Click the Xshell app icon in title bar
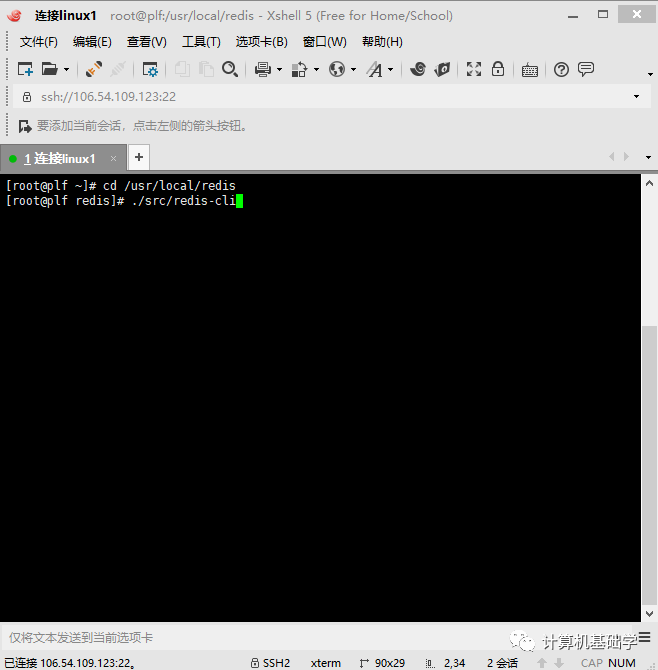This screenshot has width=658, height=670. point(14,15)
